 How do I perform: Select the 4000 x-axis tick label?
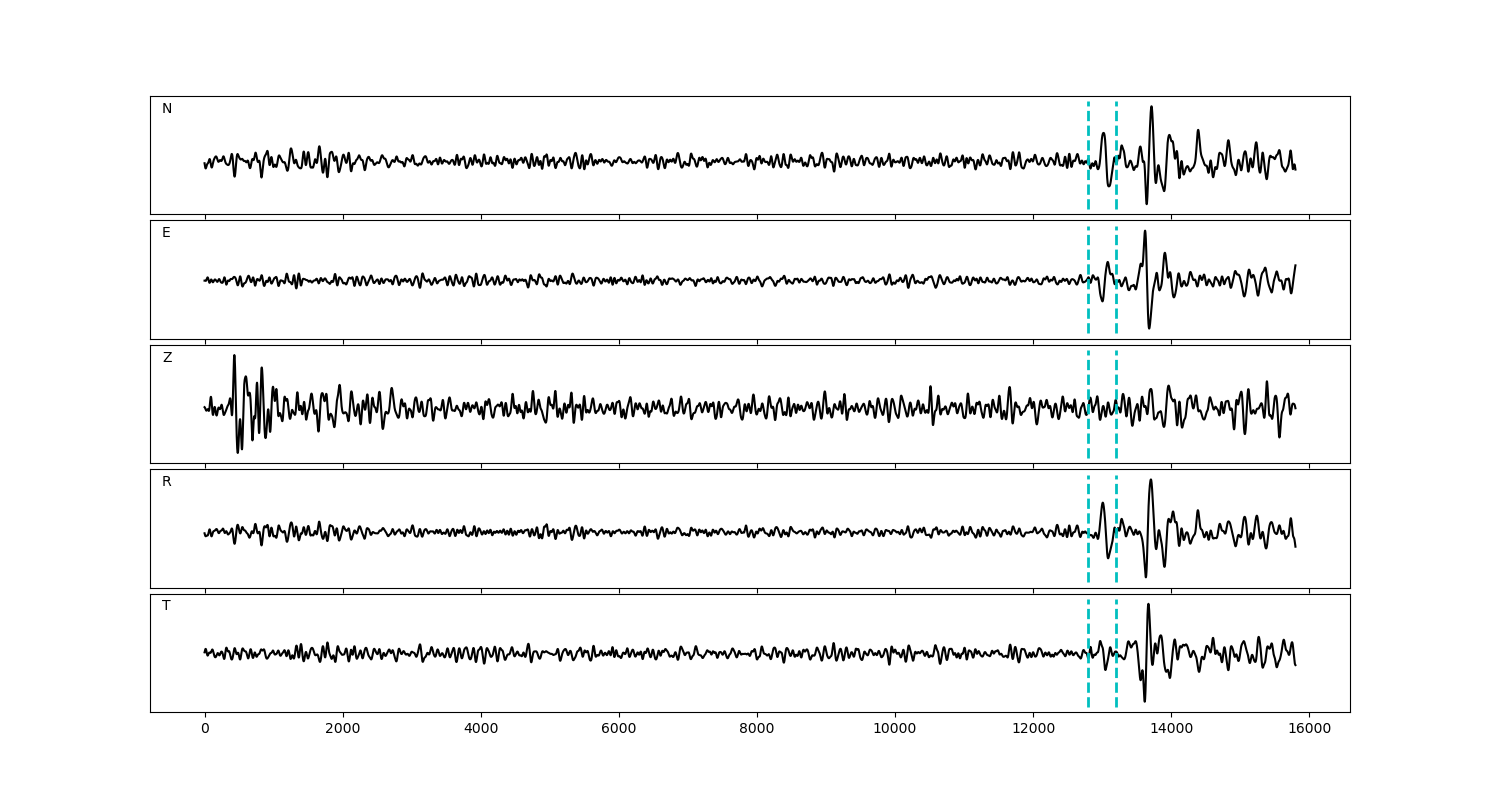[x=481, y=729]
